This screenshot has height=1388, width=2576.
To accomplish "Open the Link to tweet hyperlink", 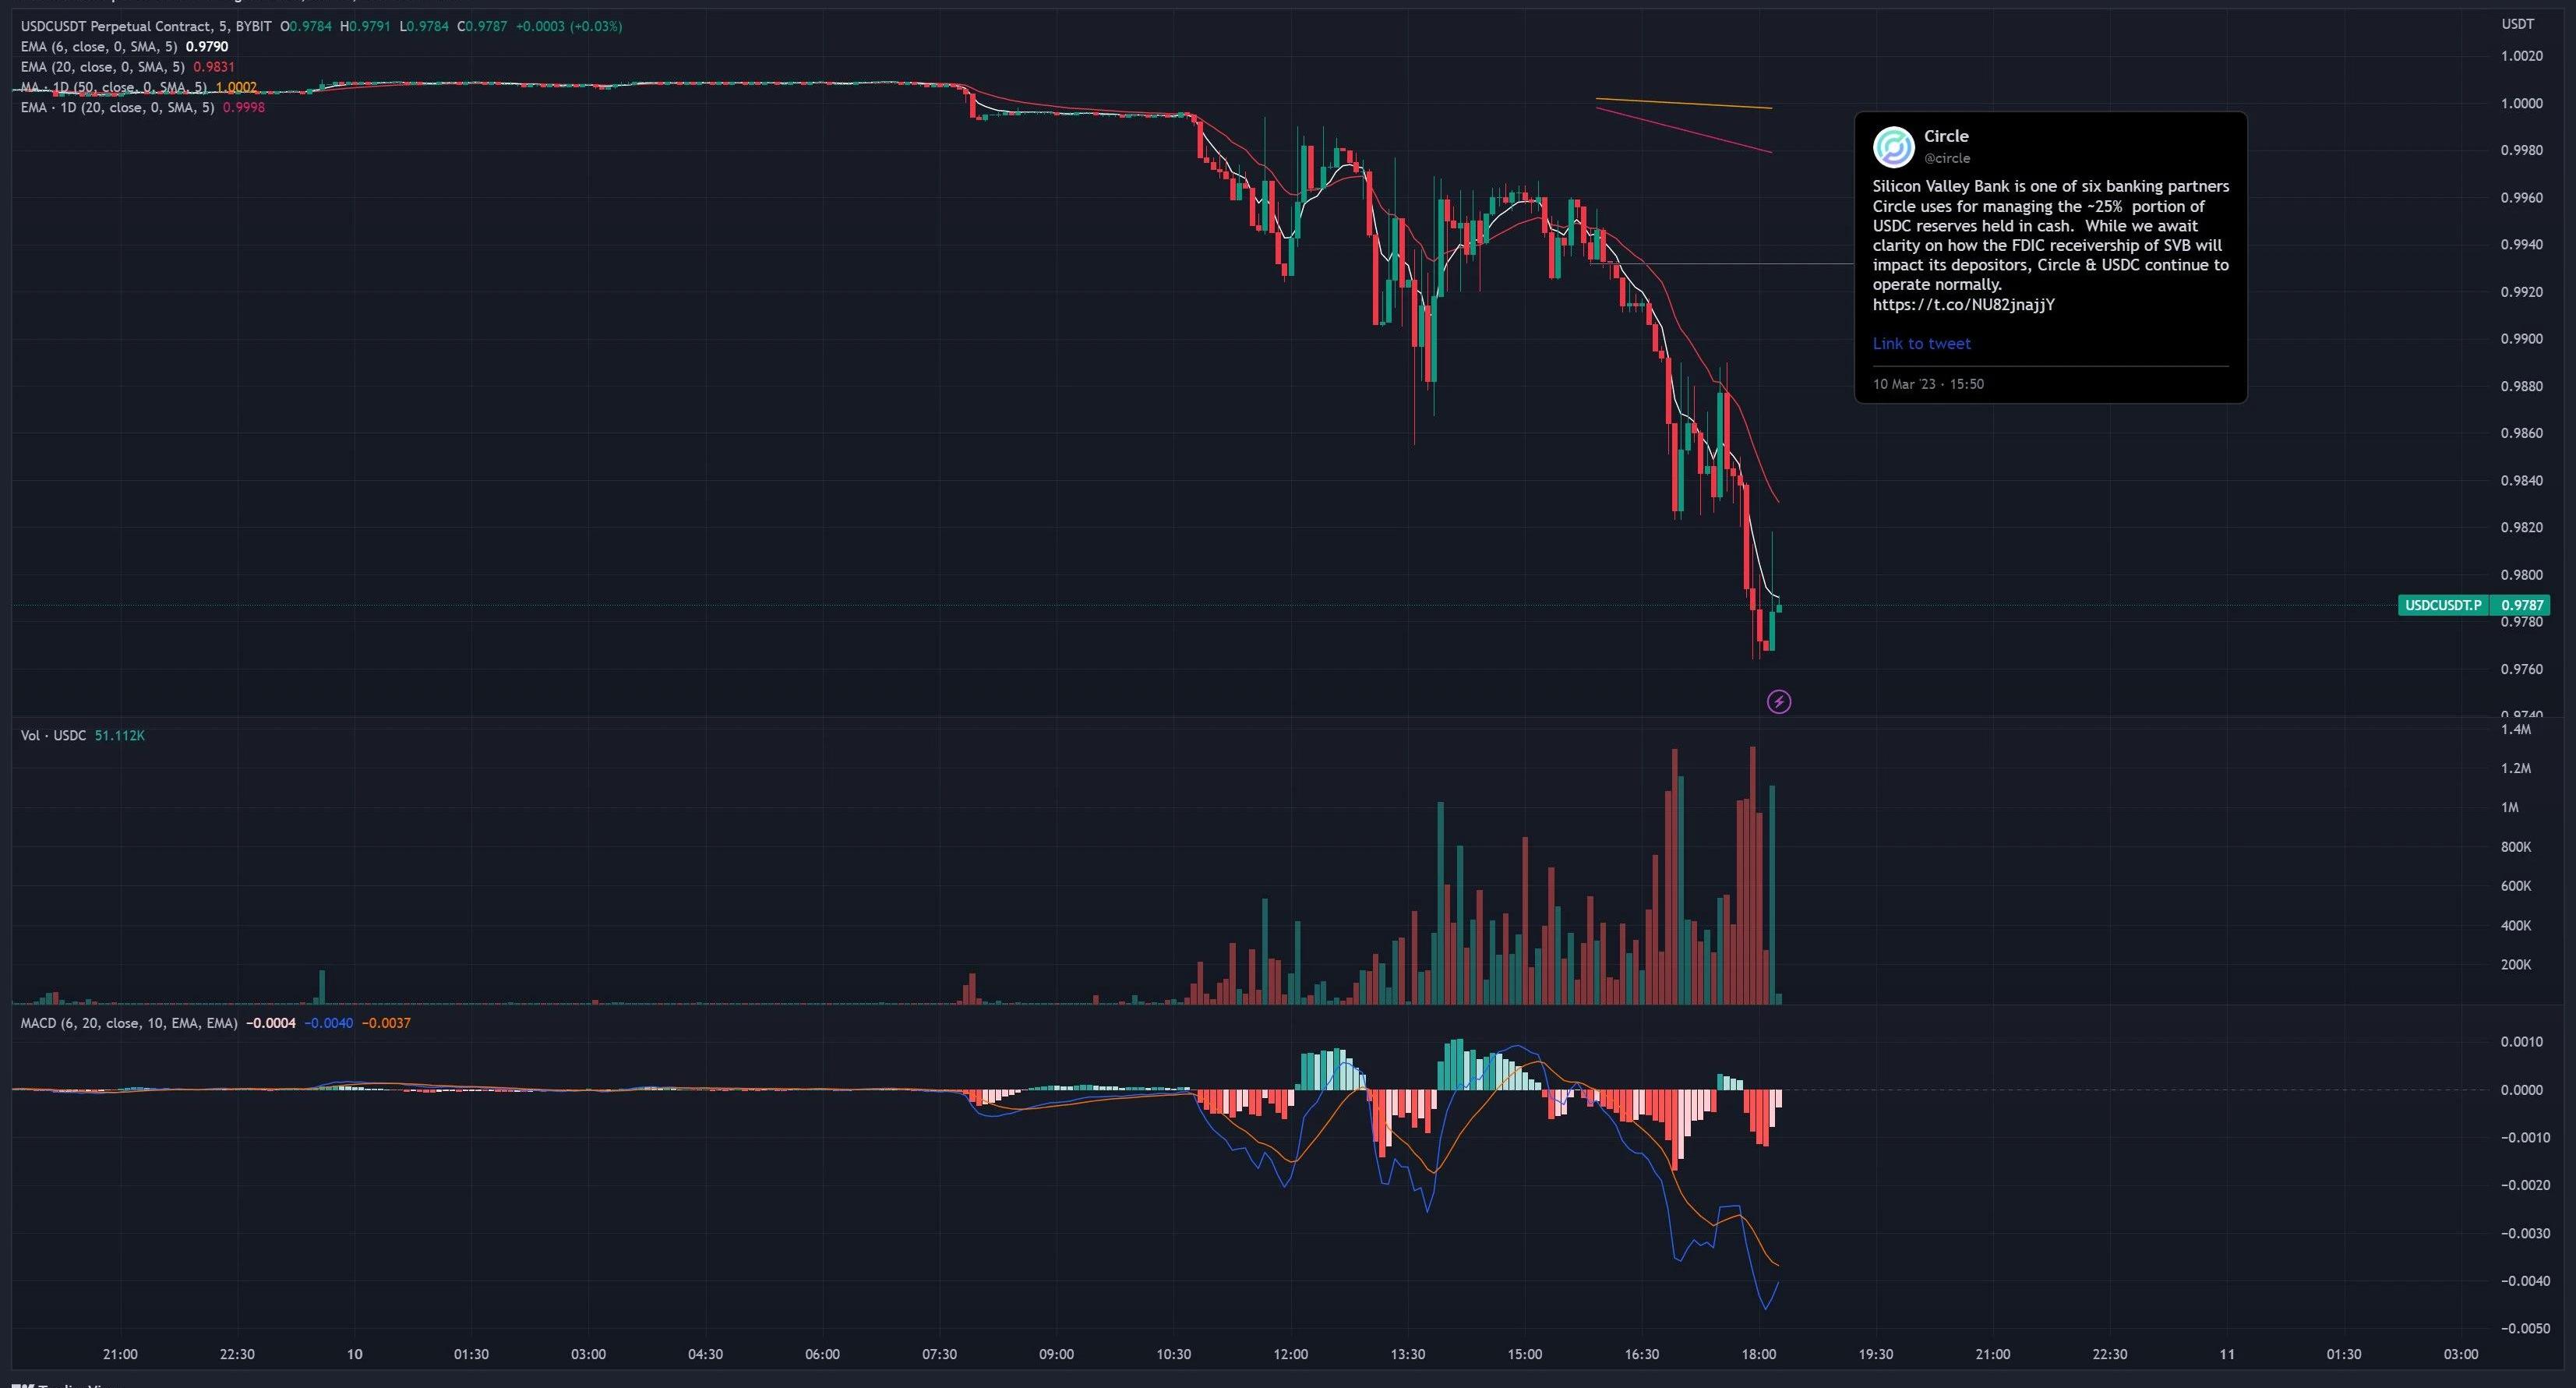I will pos(1921,343).
